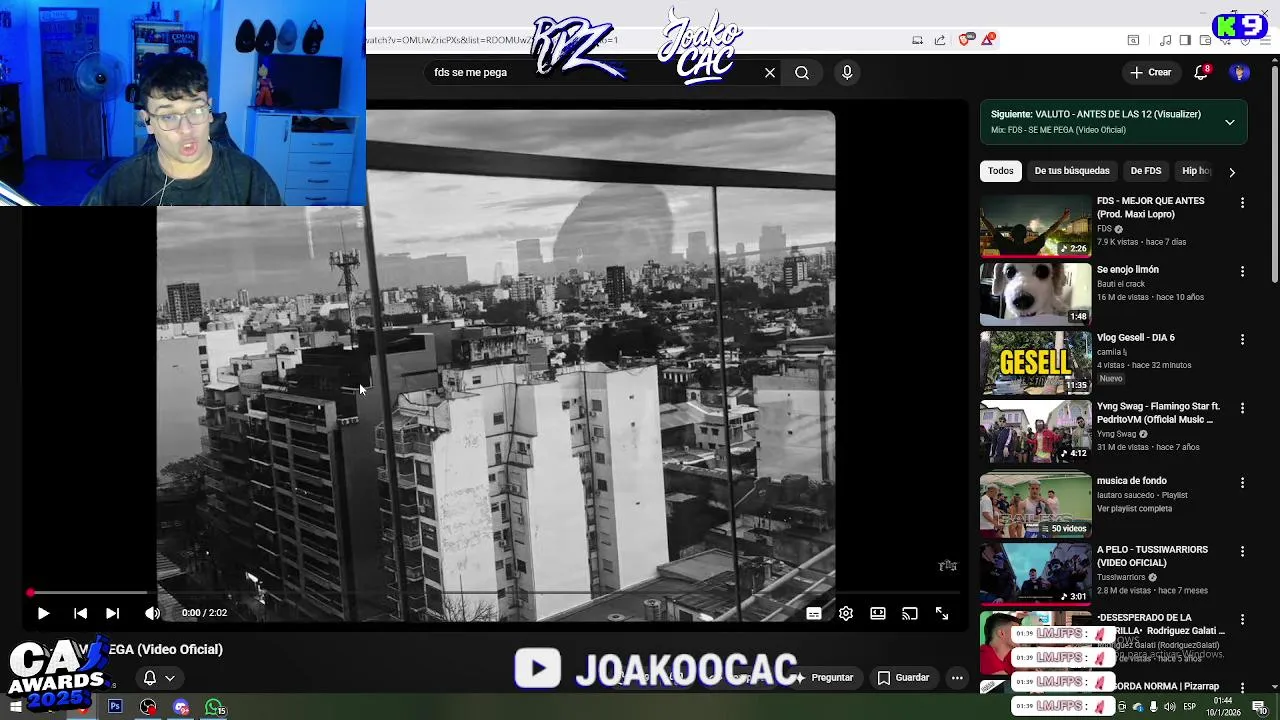The image size is (1280, 720).
Task: Show more filter chips with right arrow
Action: 1232,172
